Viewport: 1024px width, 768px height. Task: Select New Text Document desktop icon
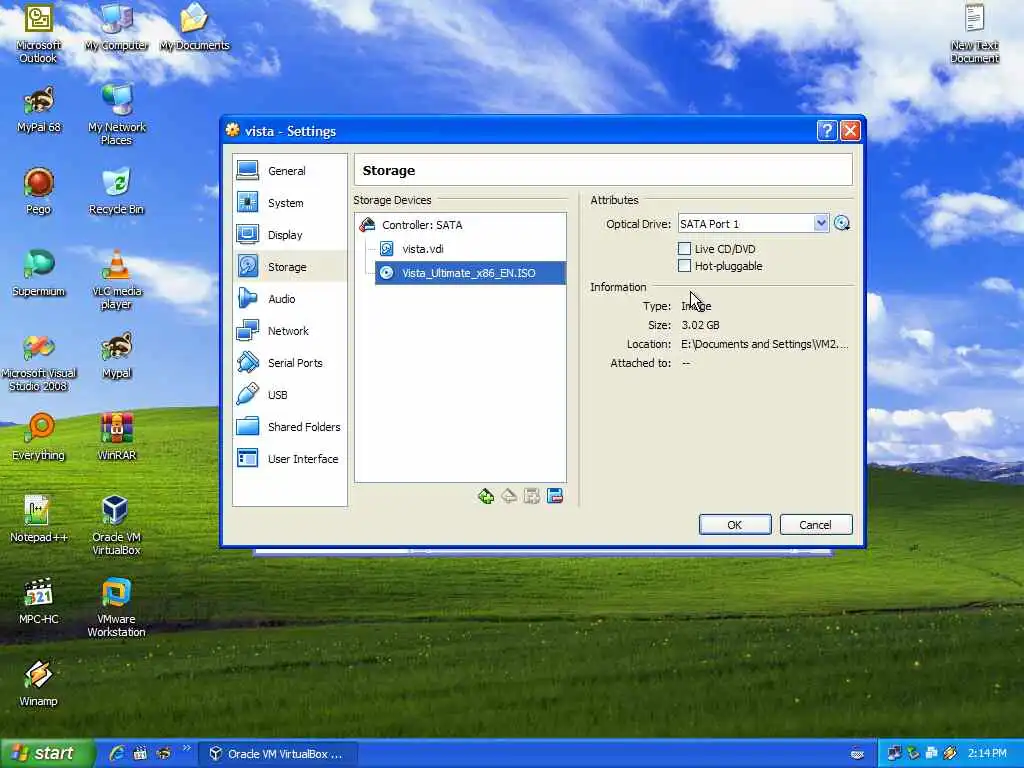click(x=974, y=34)
